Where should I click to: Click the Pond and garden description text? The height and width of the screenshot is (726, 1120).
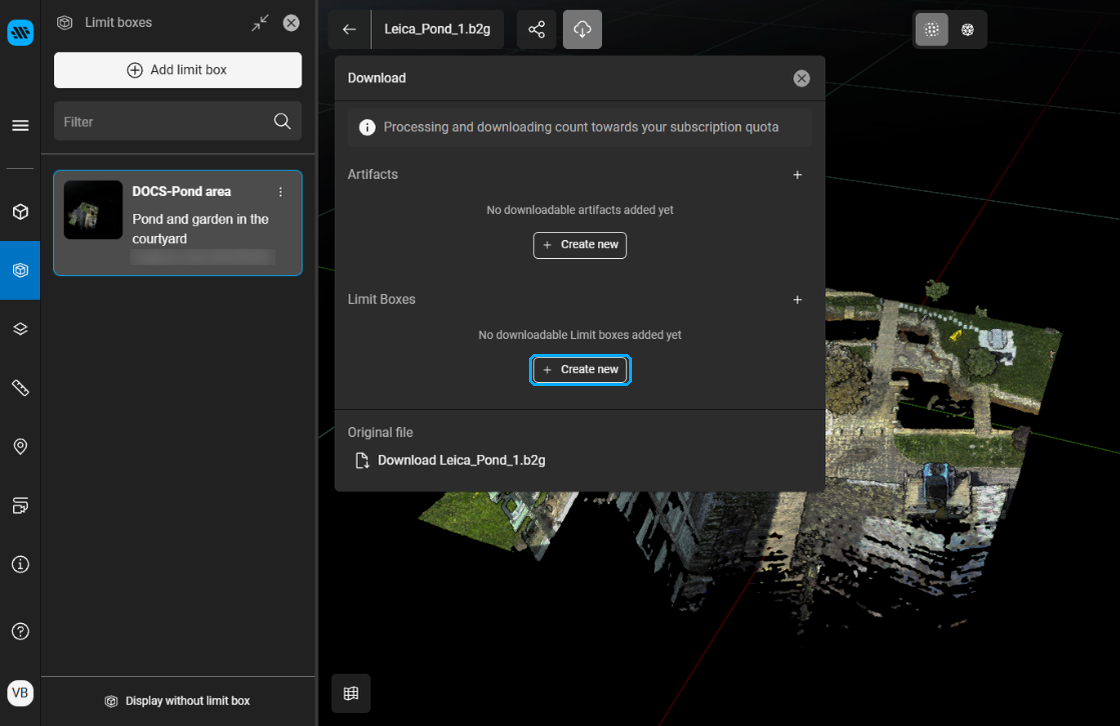coord(200,229)
